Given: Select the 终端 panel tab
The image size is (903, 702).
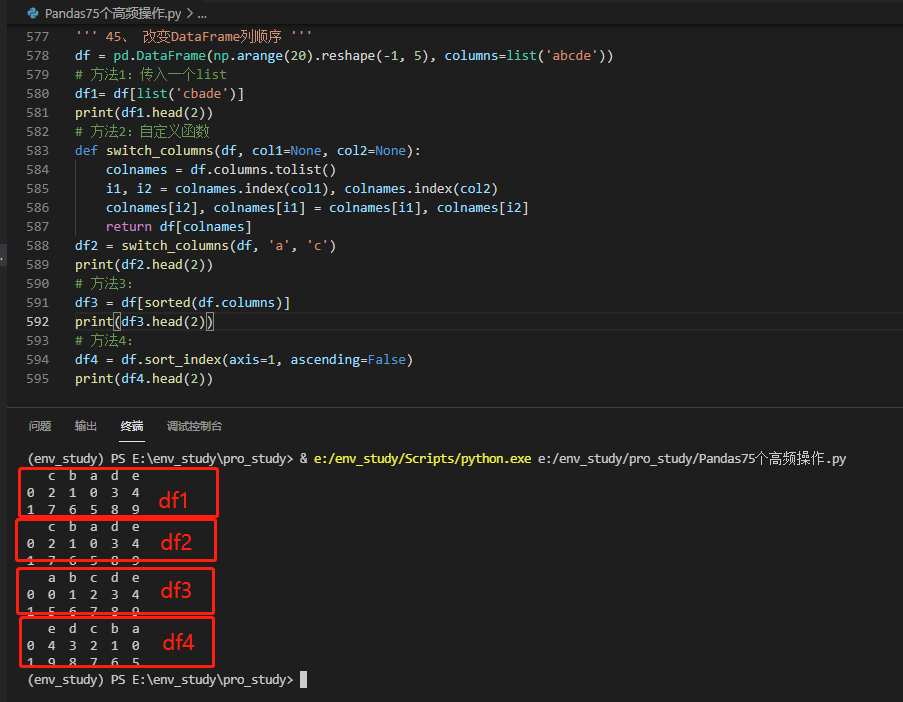Looking at the screenshot, I should click(x=132, y=426).
